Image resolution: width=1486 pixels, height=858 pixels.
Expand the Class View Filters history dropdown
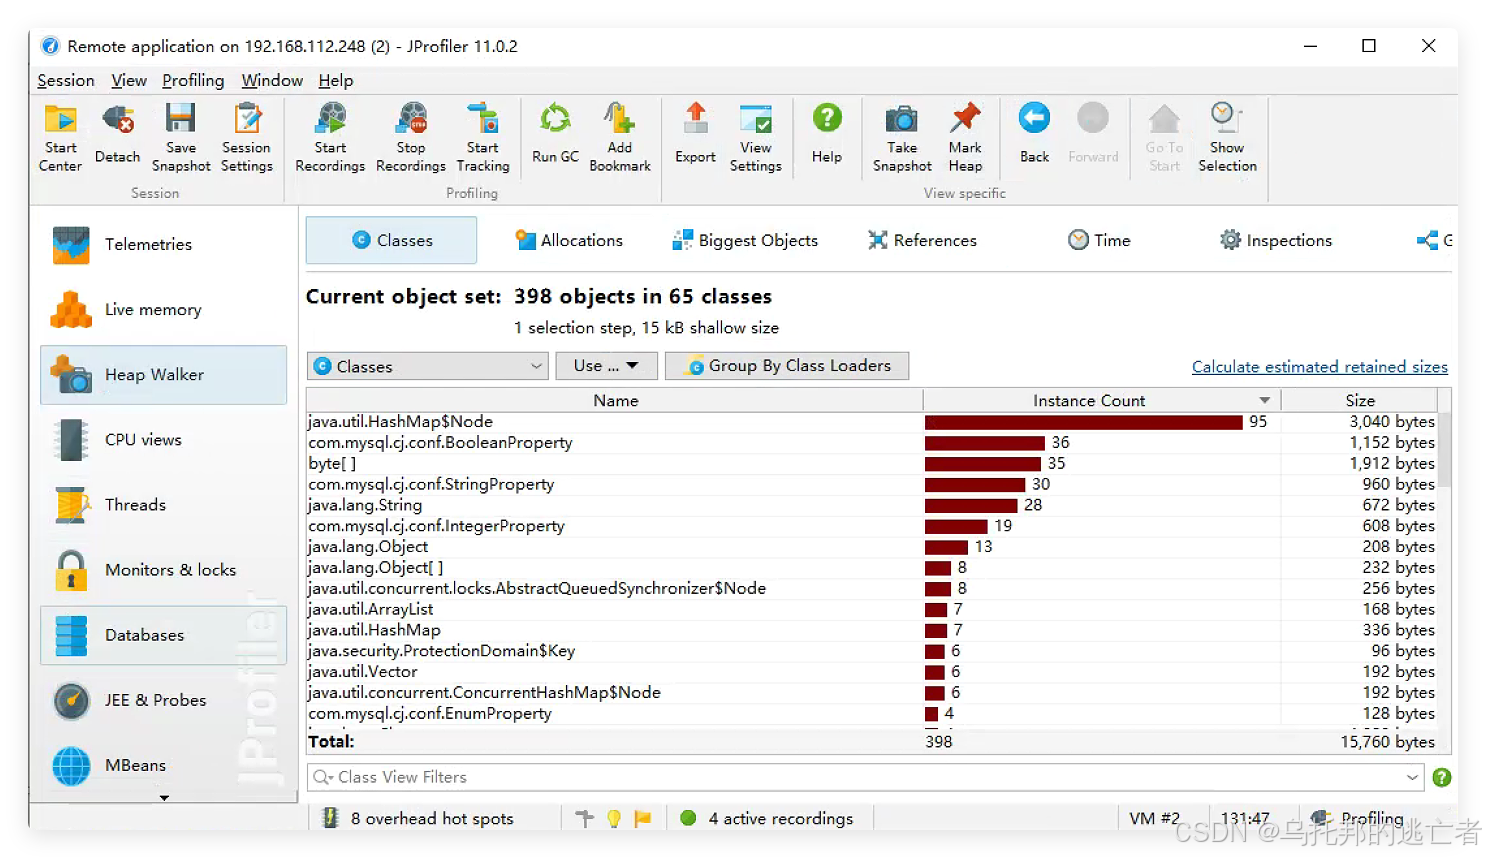[x=1412, y=777]
